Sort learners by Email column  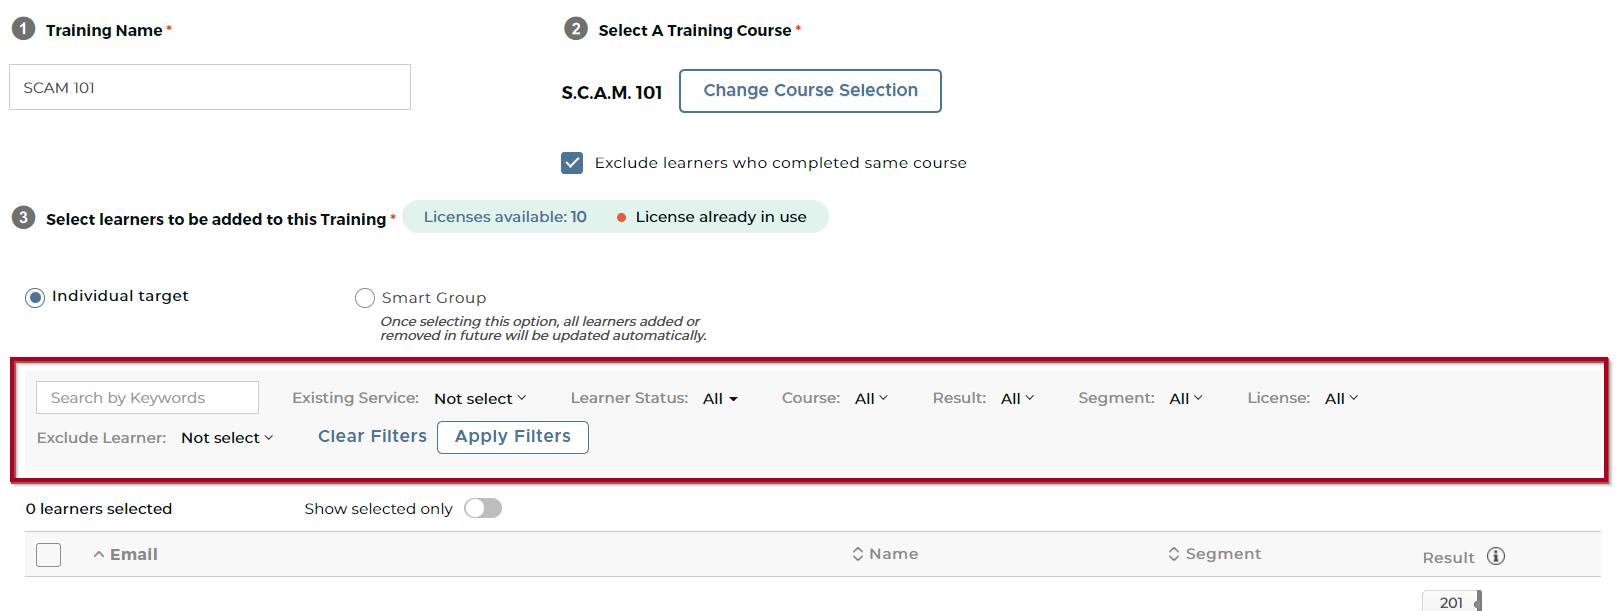(x=126, y=555)
